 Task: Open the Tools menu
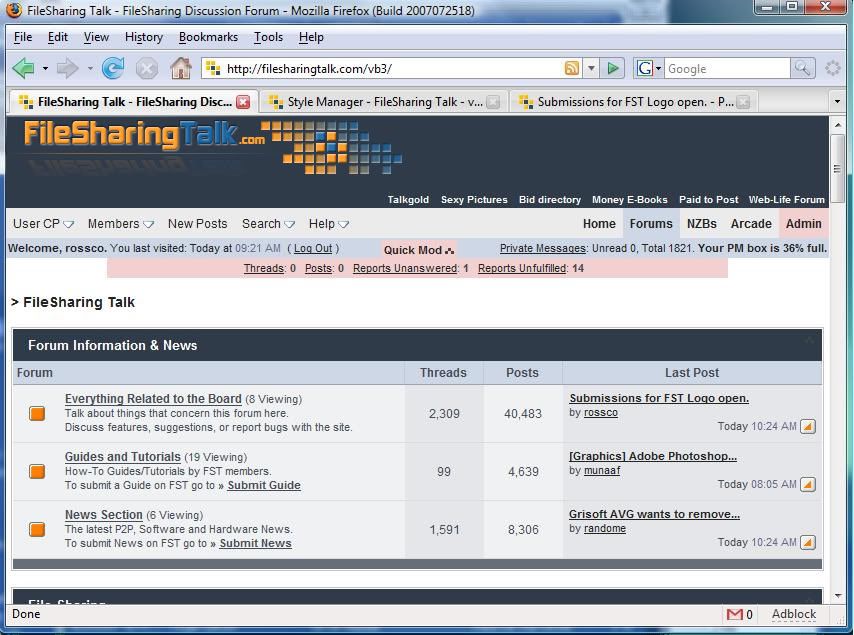pyautogui.click(x=269, y=37)
